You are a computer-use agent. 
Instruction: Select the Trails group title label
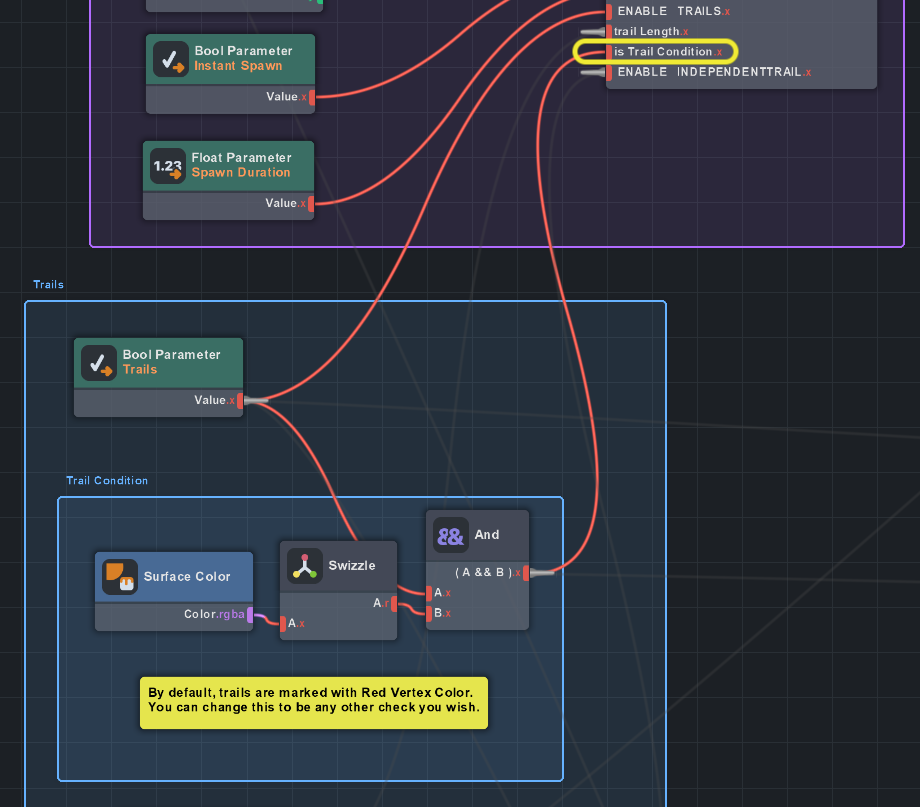pos(48,285)
